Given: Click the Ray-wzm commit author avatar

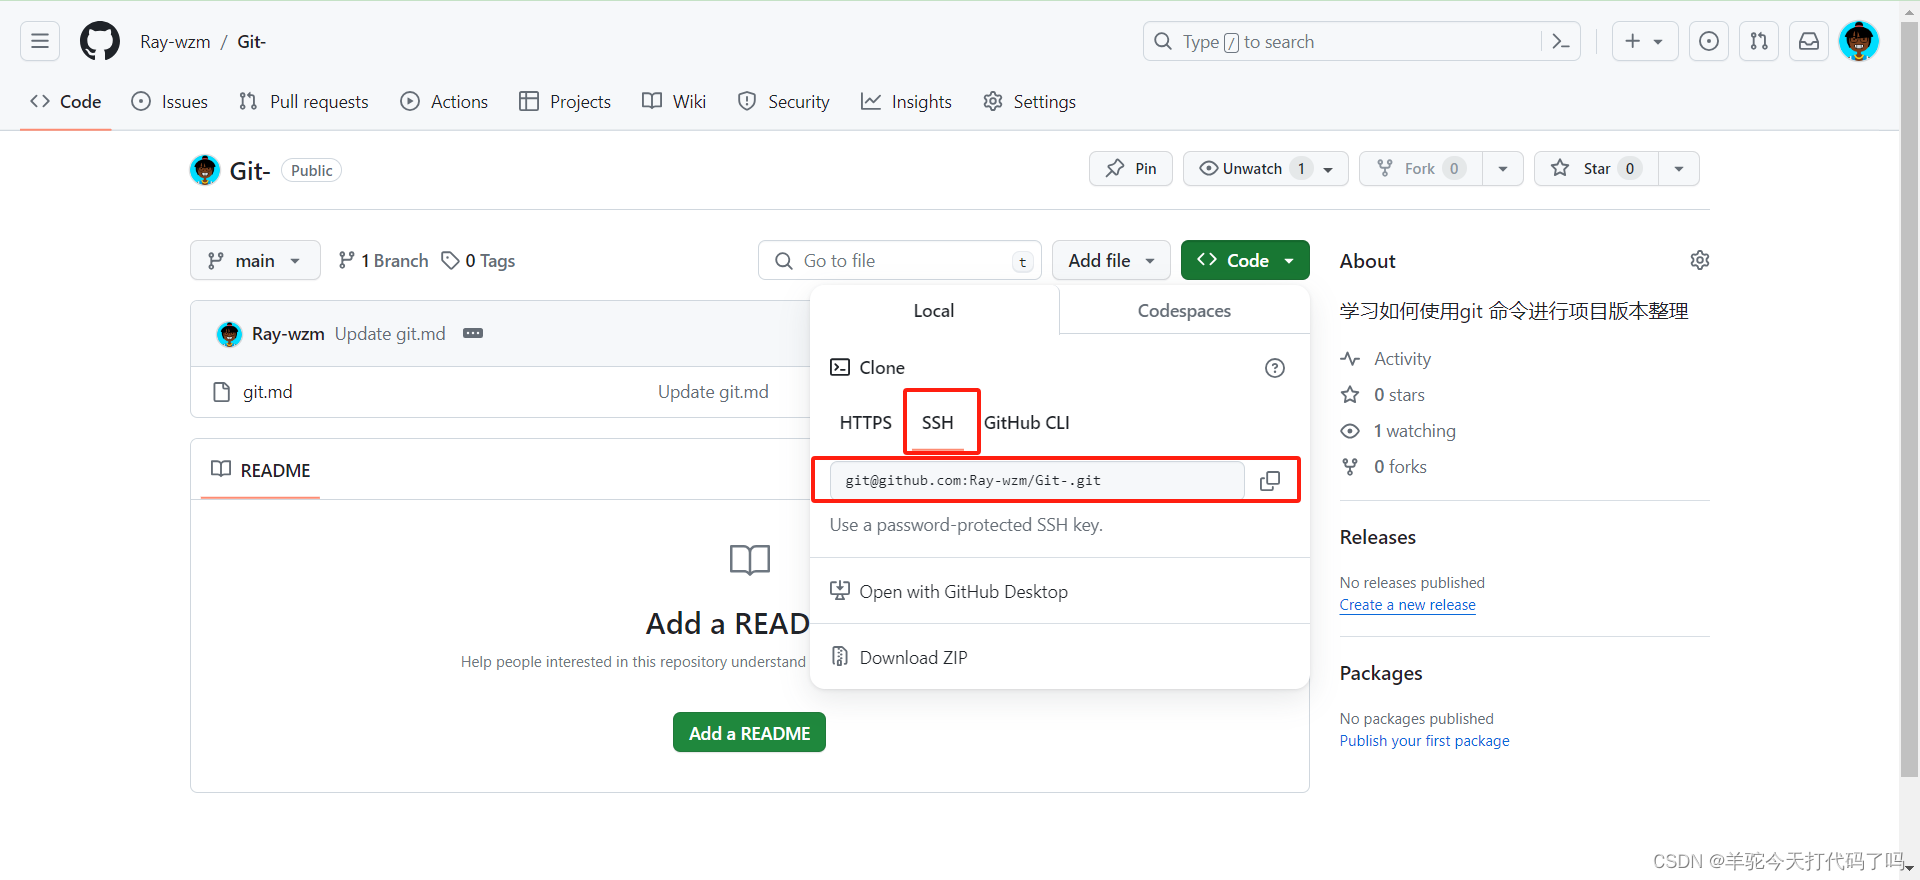Looking at the screenshot, I should pyautogui.click(x=229, y=334).
